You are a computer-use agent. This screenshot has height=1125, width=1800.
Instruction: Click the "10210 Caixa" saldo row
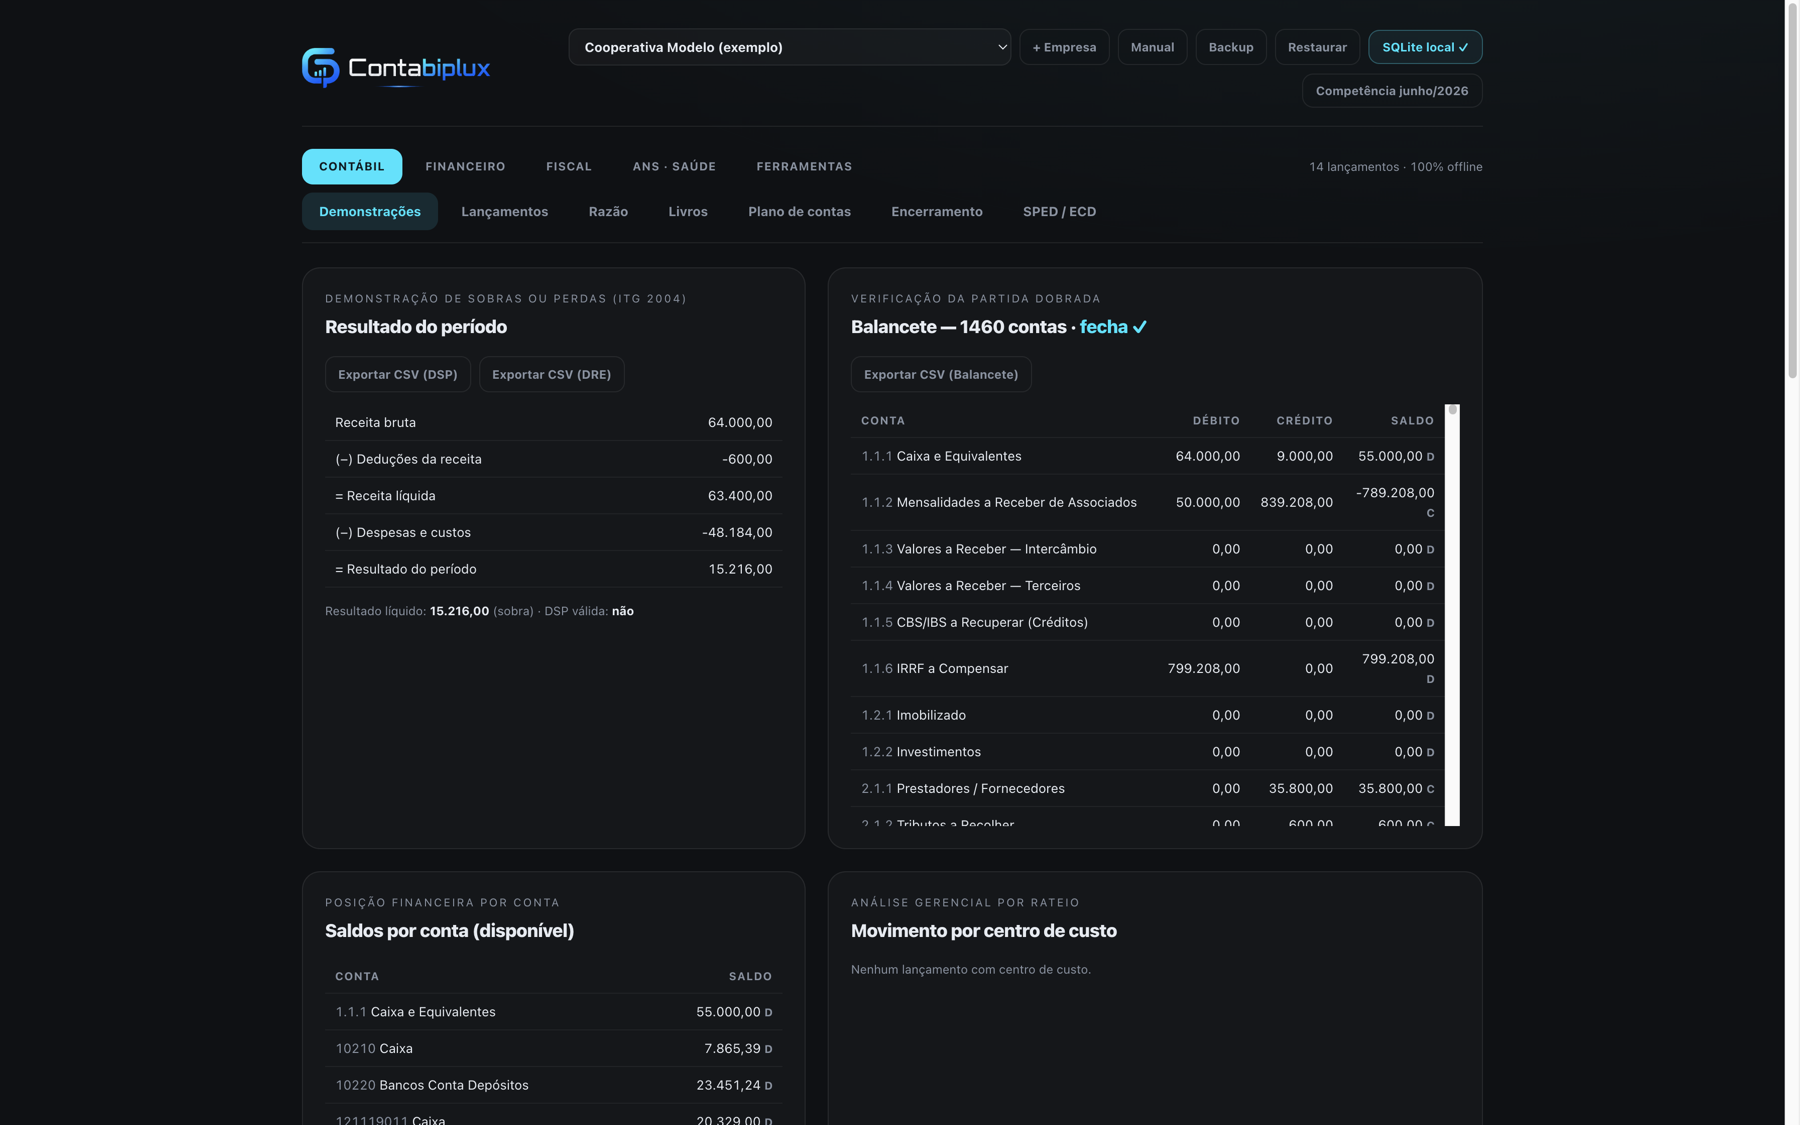click(x=553, y=1048)
